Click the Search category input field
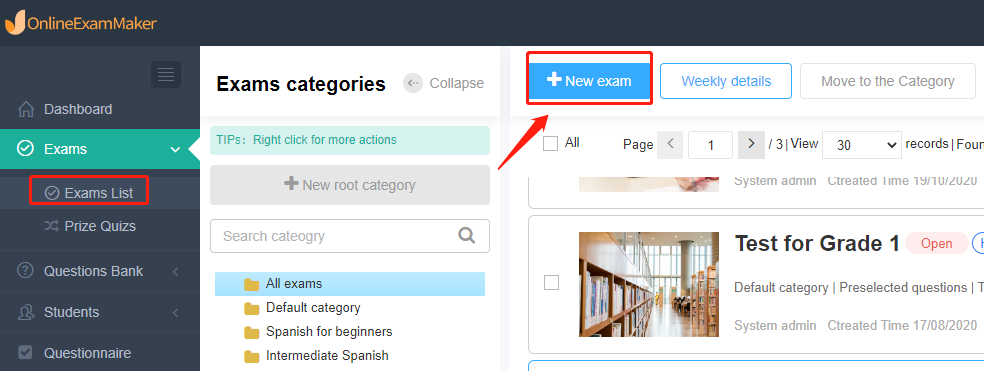Viewport: 984px width, 371px height. click(x=350, y=236)
